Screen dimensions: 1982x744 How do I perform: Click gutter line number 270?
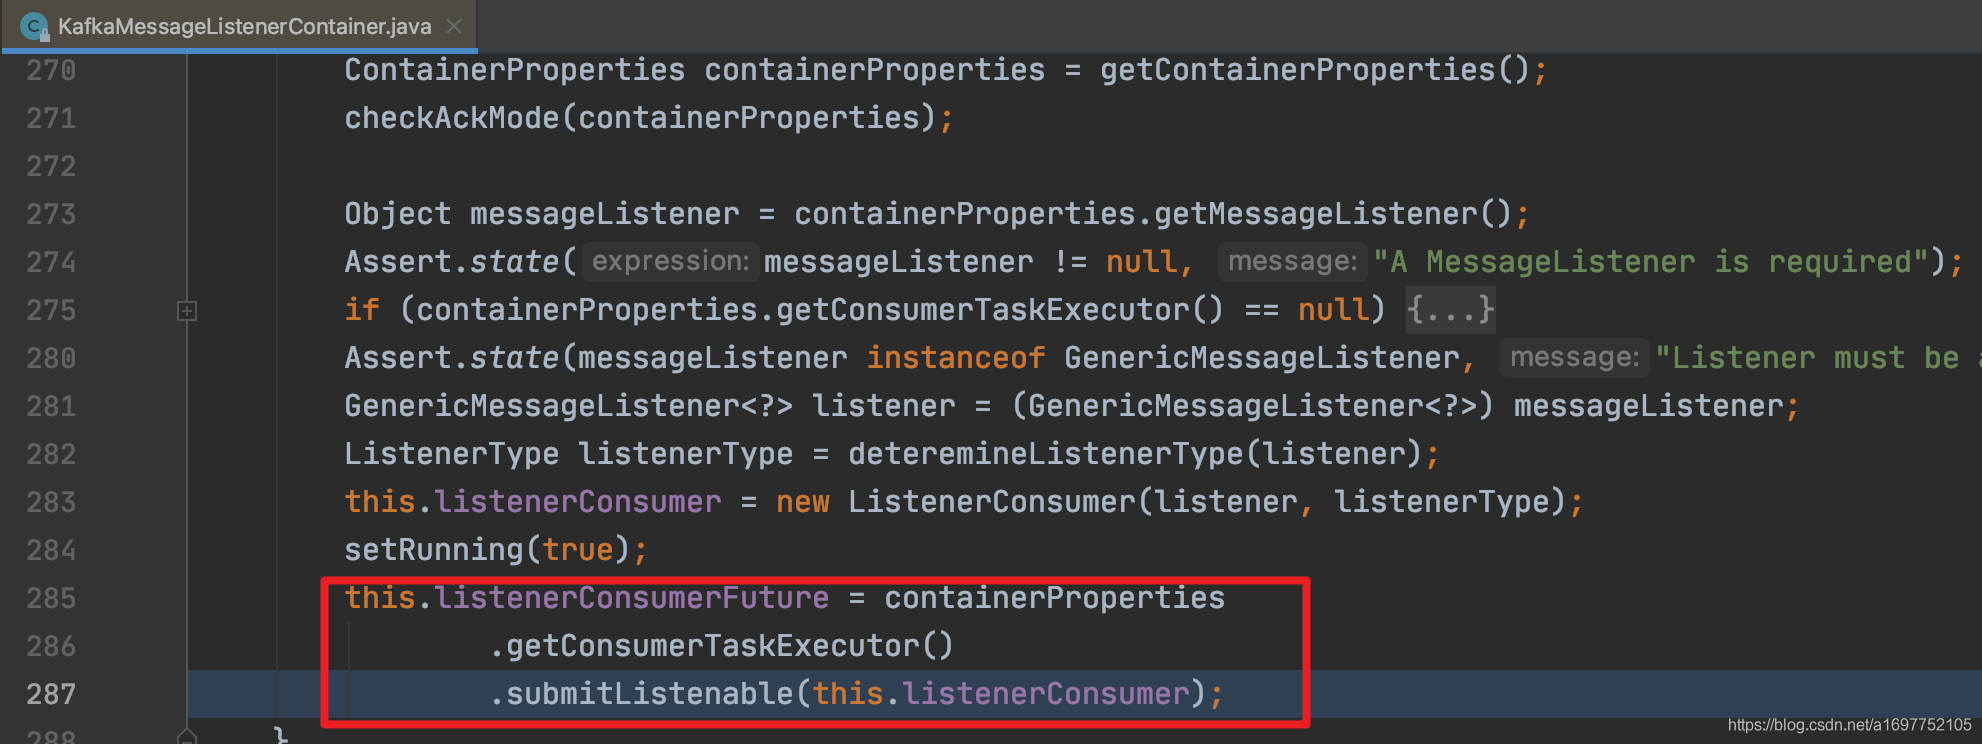[x=51, y=70]
